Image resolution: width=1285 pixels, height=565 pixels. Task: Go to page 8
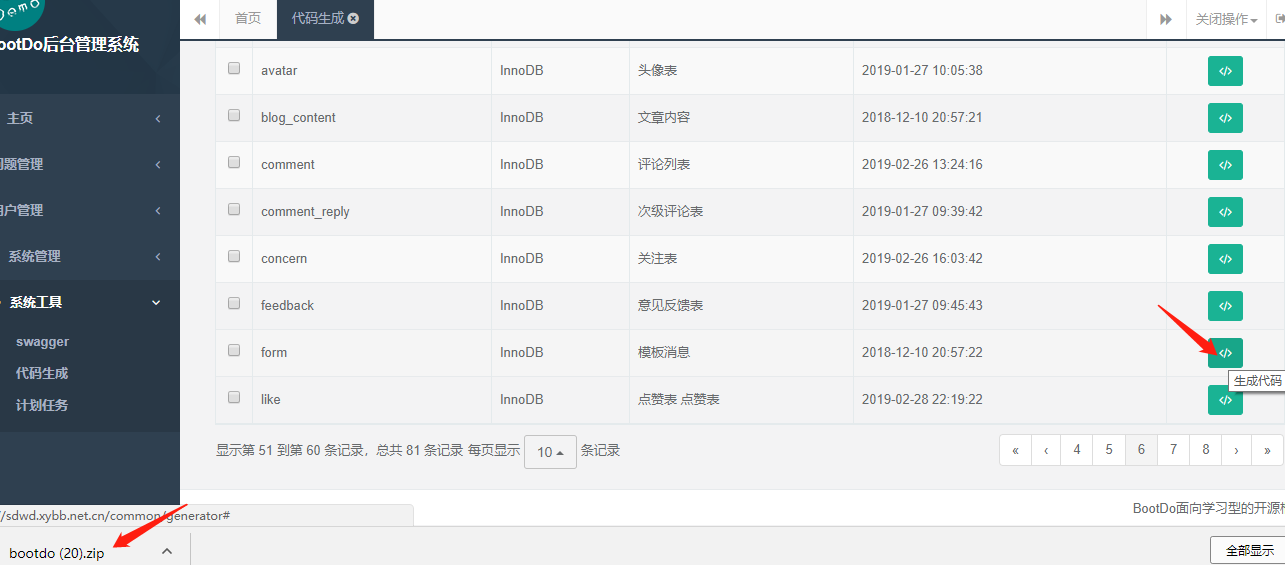[1205, 450]
